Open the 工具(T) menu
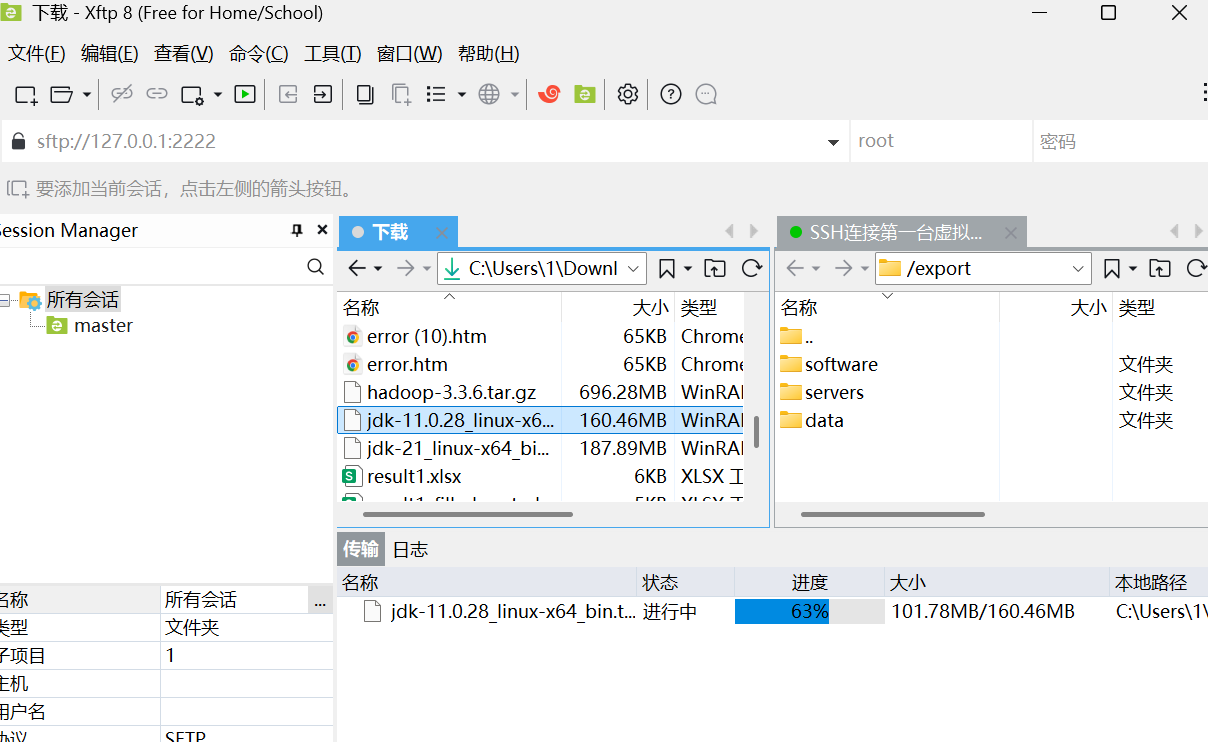This screenshot has width=1208, height=742. 332,53
